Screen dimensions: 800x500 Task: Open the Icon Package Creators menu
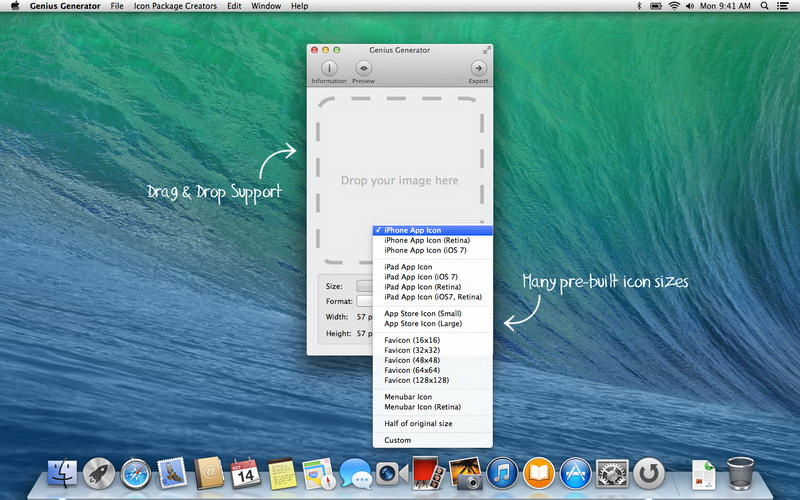tap(174, 6)
